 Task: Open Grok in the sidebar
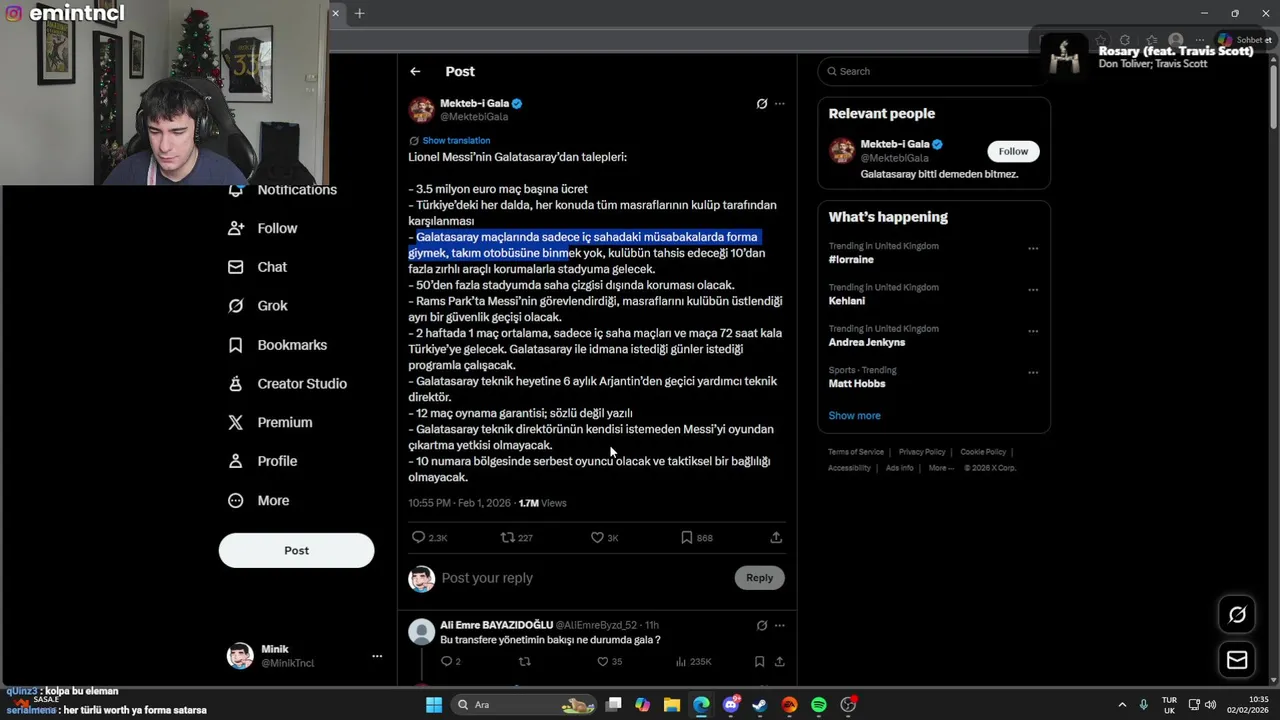[258, 306]
